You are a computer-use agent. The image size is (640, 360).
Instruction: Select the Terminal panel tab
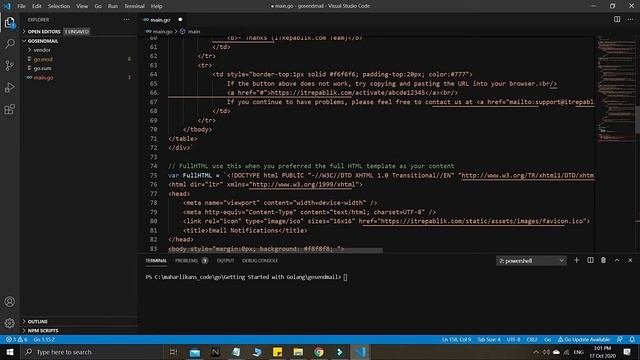pyautogui.click(x=156, y=260)
